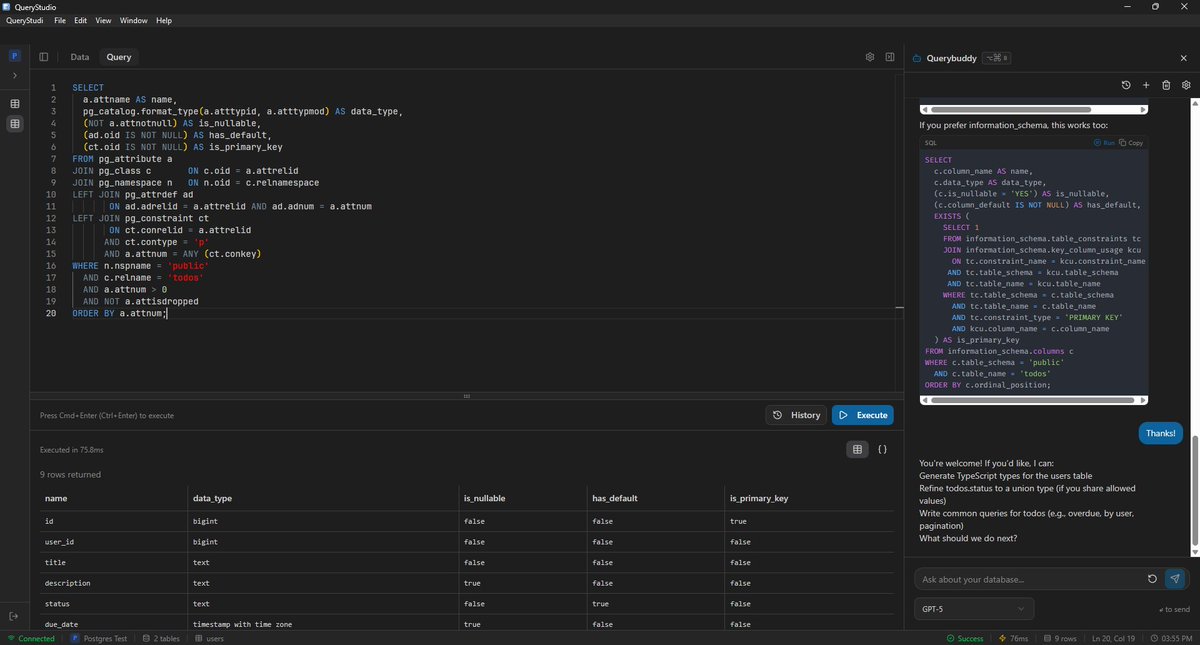Screen dimensions: 1200x645
Task: Click the users table status entry
Action: point(210,638)
